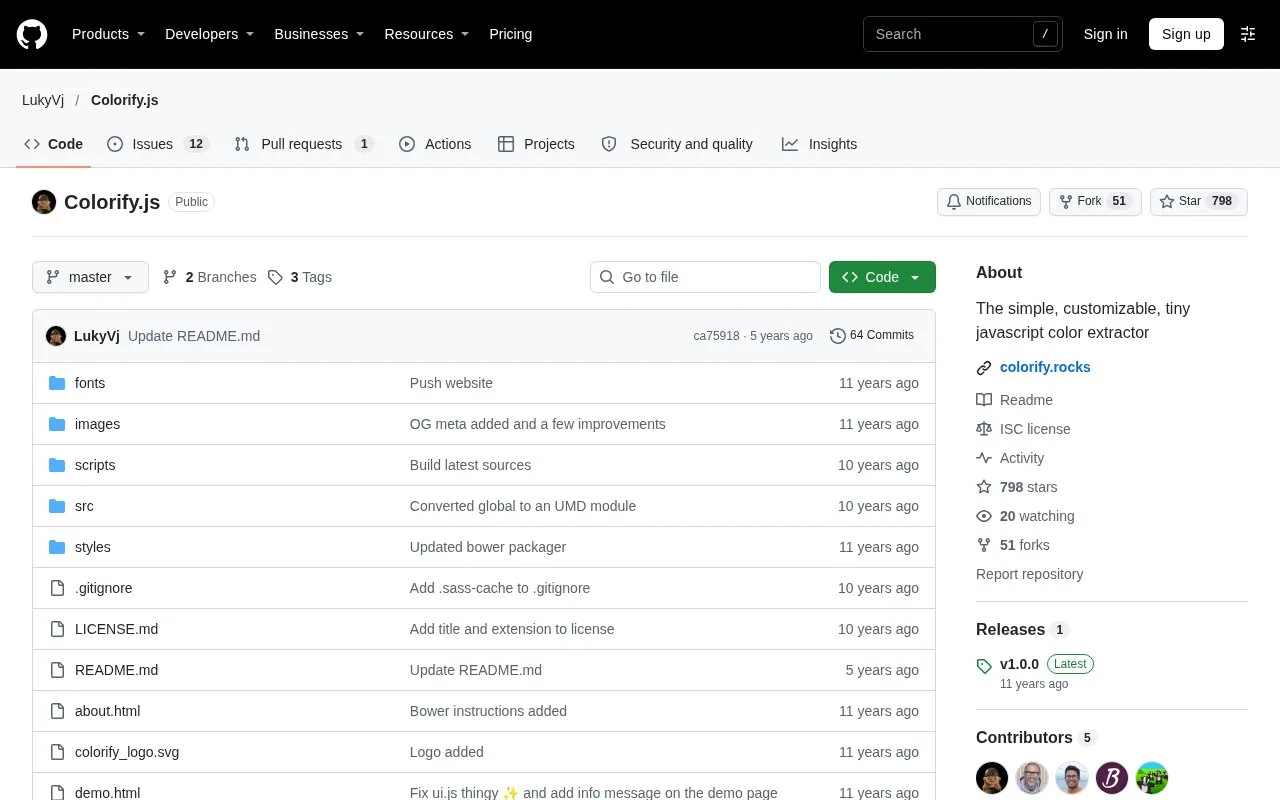Click the Notifications button
This screenshot has width=1280, height=800.
pos(989,201)
